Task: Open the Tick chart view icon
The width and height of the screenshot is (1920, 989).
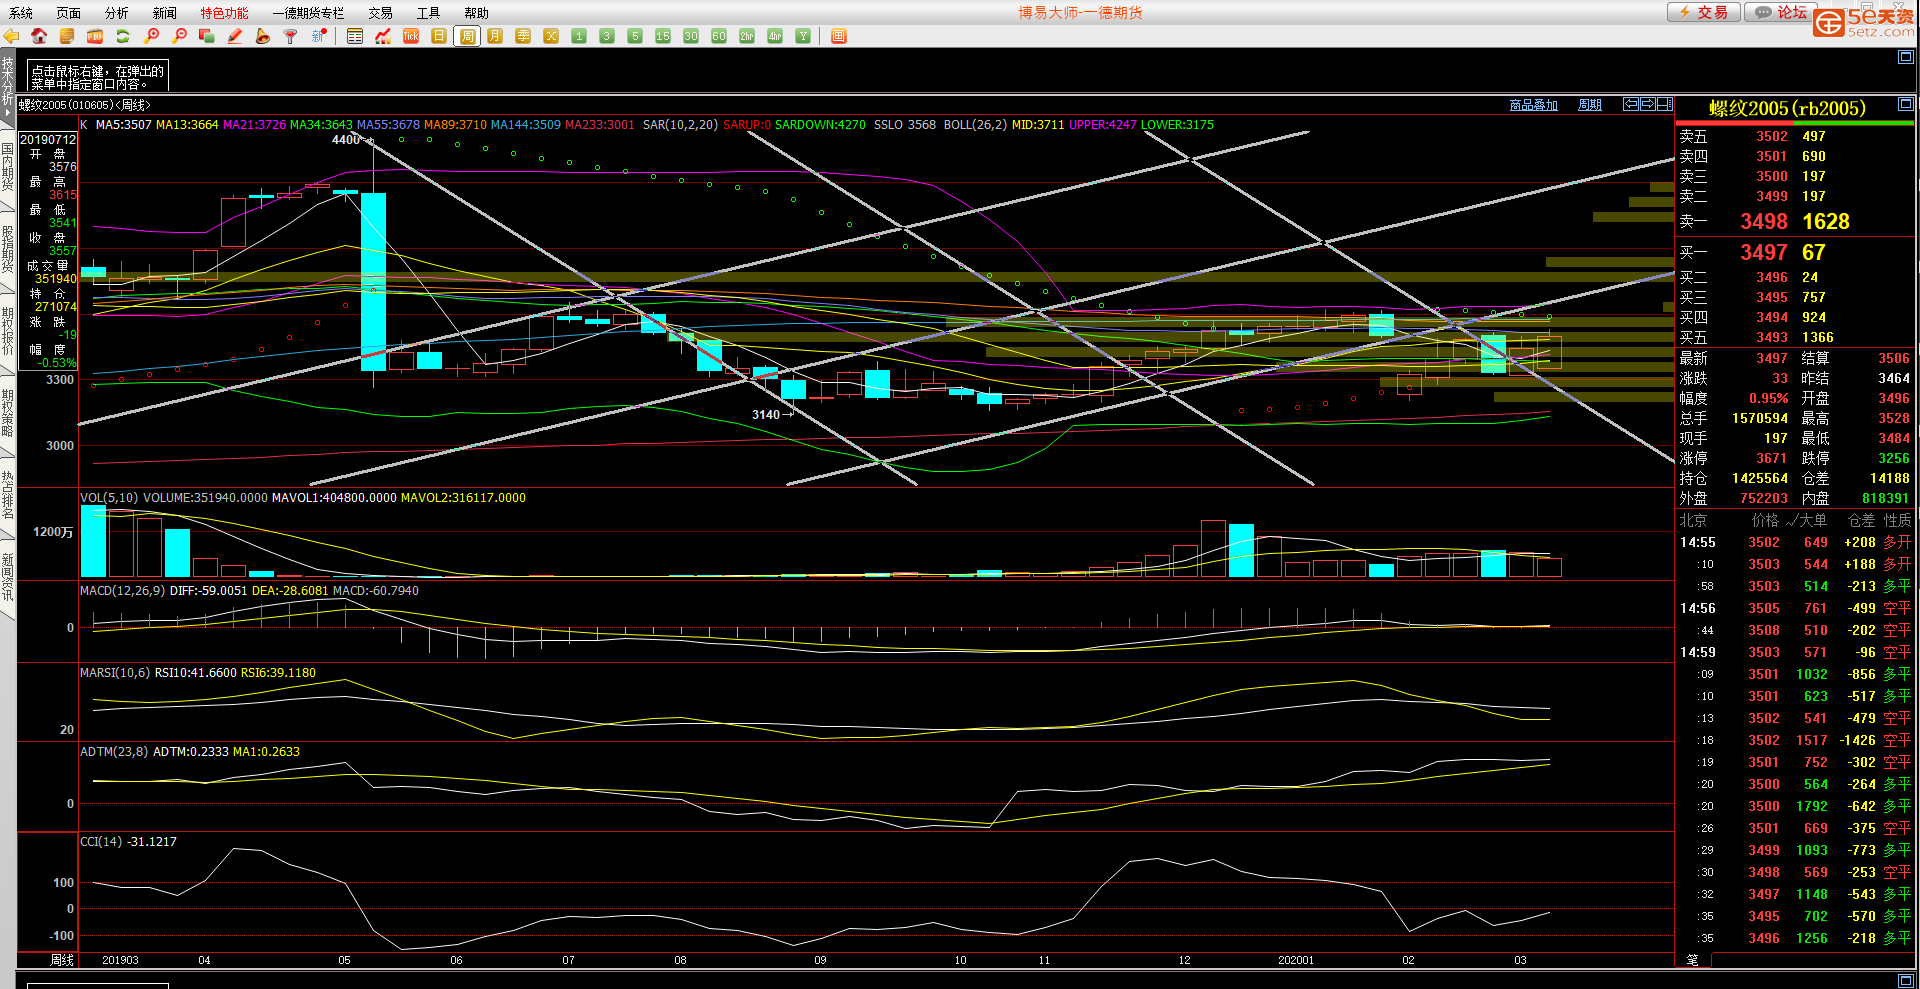Action: [x=411, y=36]
